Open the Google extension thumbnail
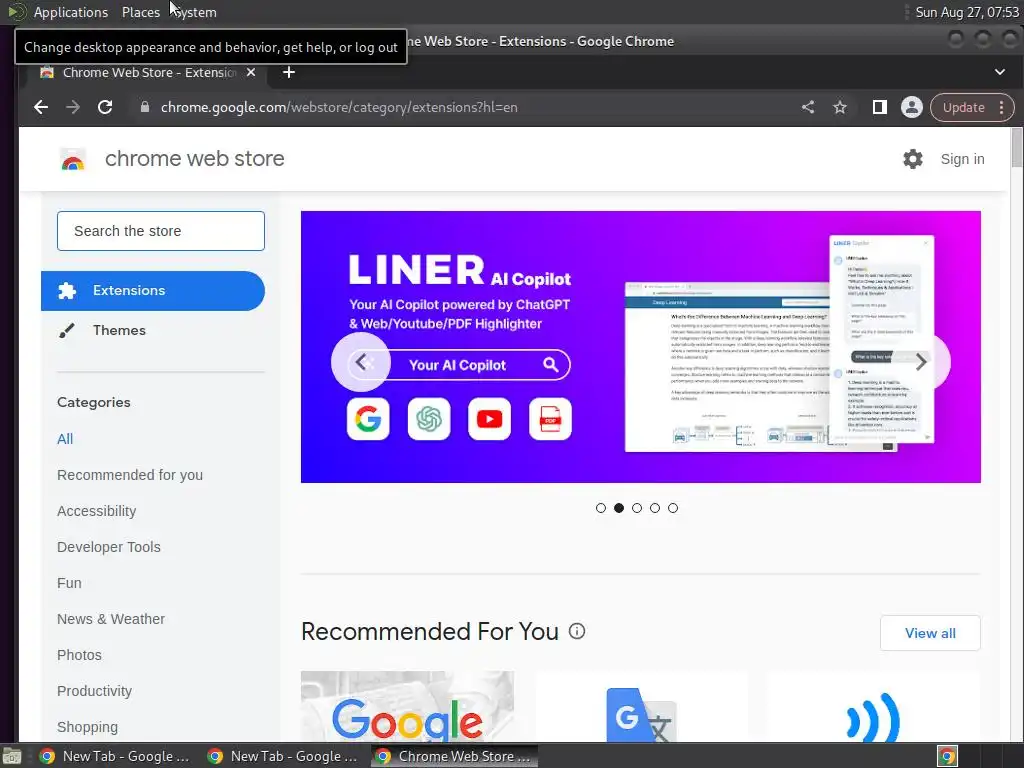The image size is (1024, 768). 407,707
